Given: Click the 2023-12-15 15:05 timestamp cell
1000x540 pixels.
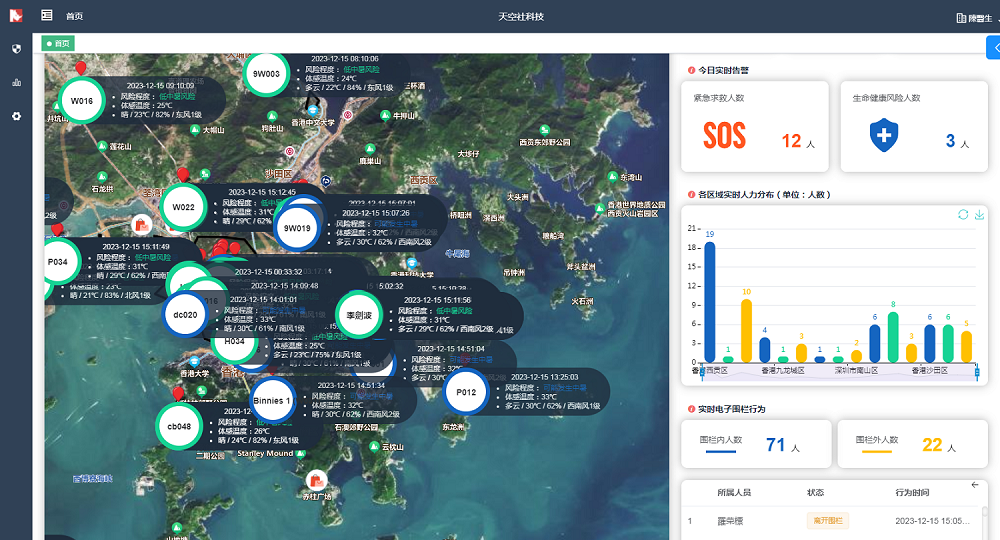Looking at the screenshot, I should (x=932, y=521).
